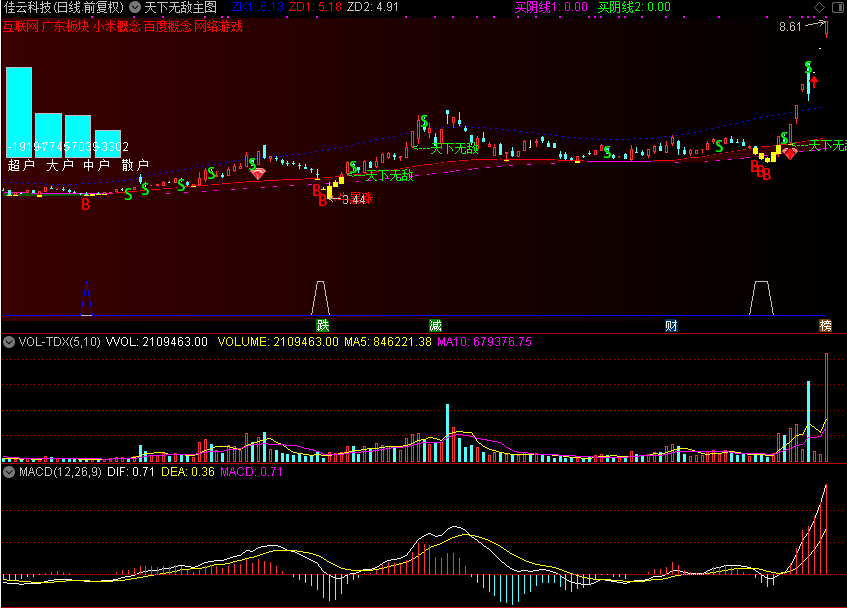Click the blue 财 marker icon
Viewport: 847px width, 608px height.
tap(671, 325)
